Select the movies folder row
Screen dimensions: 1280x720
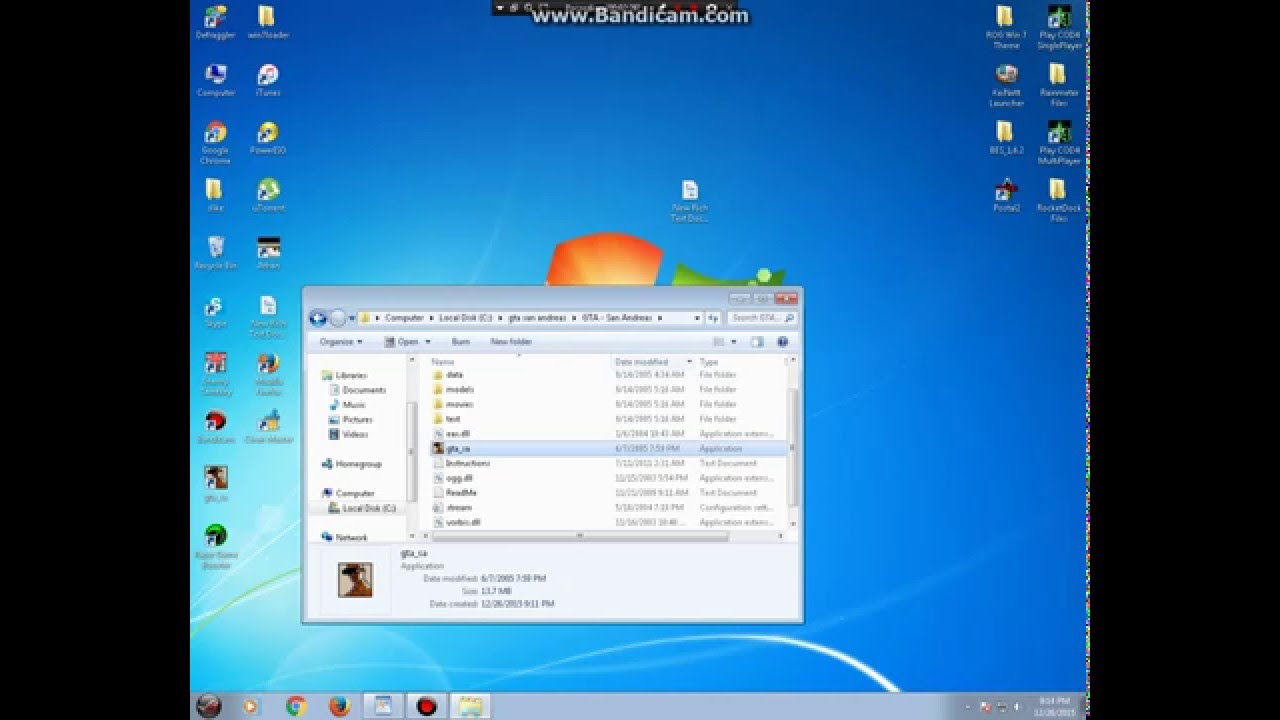[608, 404]
